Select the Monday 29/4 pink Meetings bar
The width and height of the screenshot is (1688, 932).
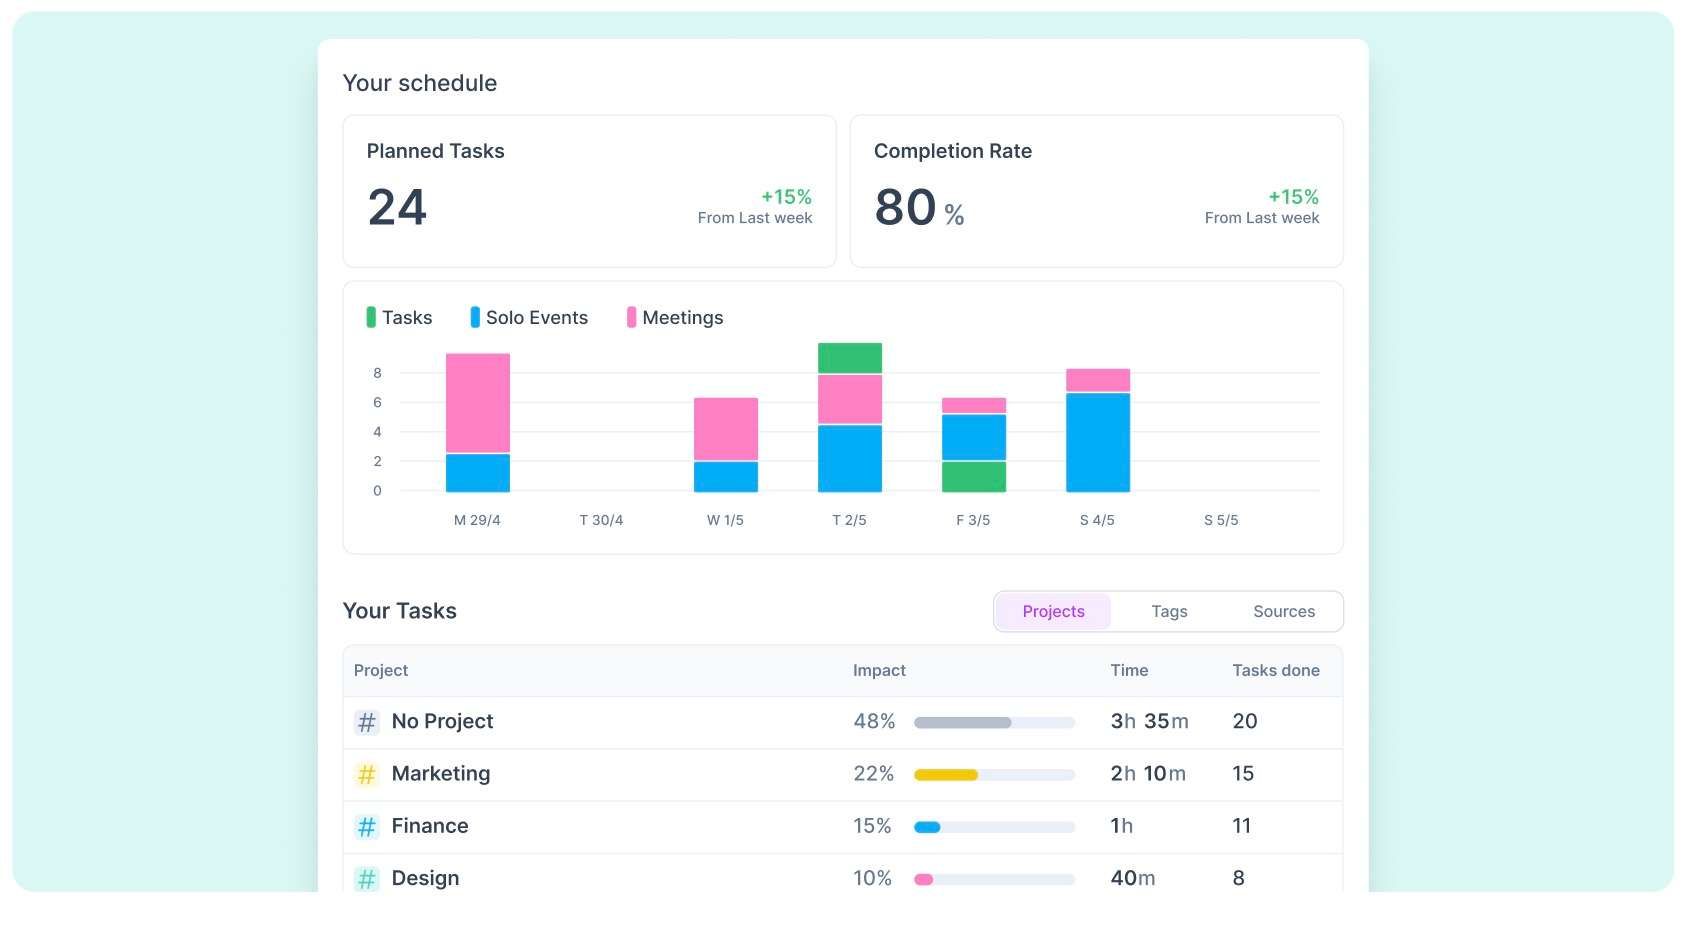click(478, 403)
